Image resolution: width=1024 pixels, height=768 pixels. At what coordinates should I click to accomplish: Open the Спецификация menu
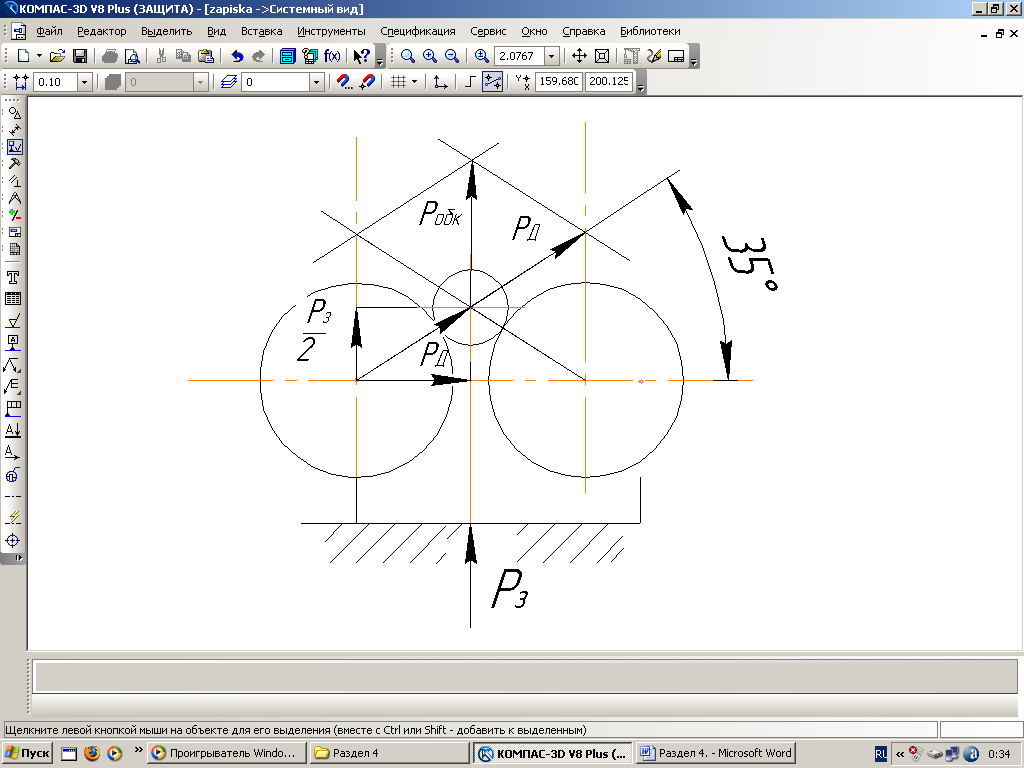click(417, 31)
